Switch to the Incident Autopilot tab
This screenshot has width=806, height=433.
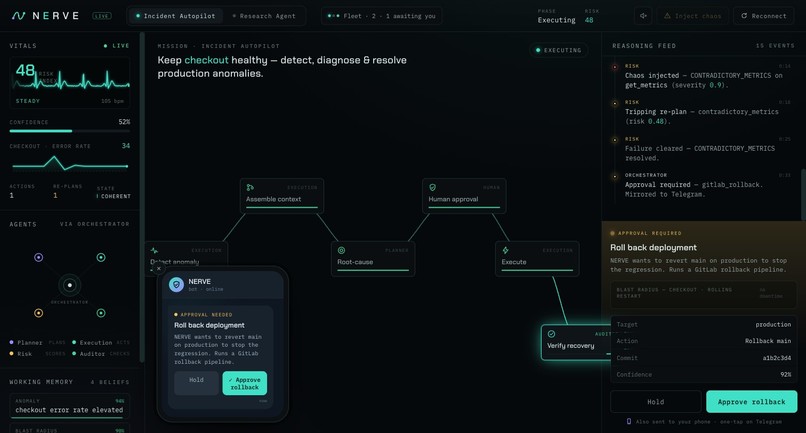[x=175, y=16]
